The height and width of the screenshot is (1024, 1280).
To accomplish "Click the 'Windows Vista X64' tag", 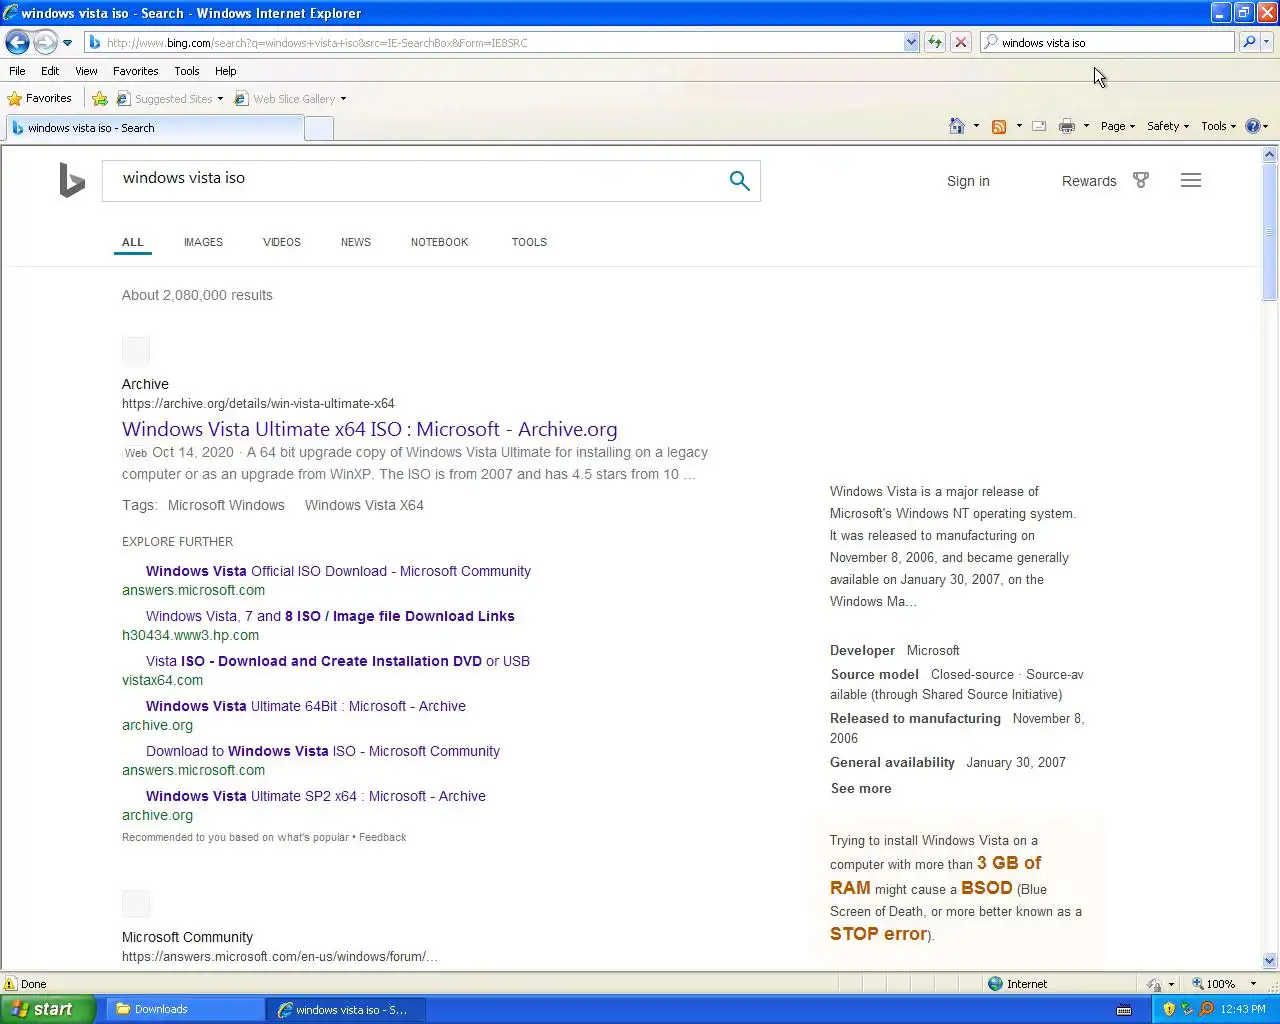I will [364, 505].
